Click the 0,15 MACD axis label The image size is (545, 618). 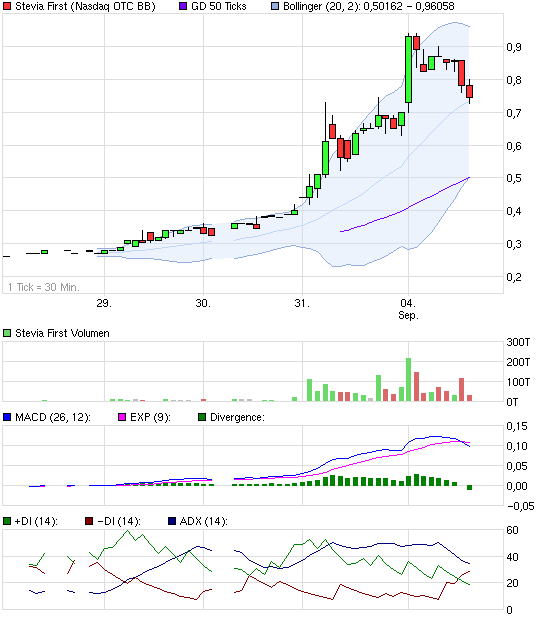click(x=517, y=426)
